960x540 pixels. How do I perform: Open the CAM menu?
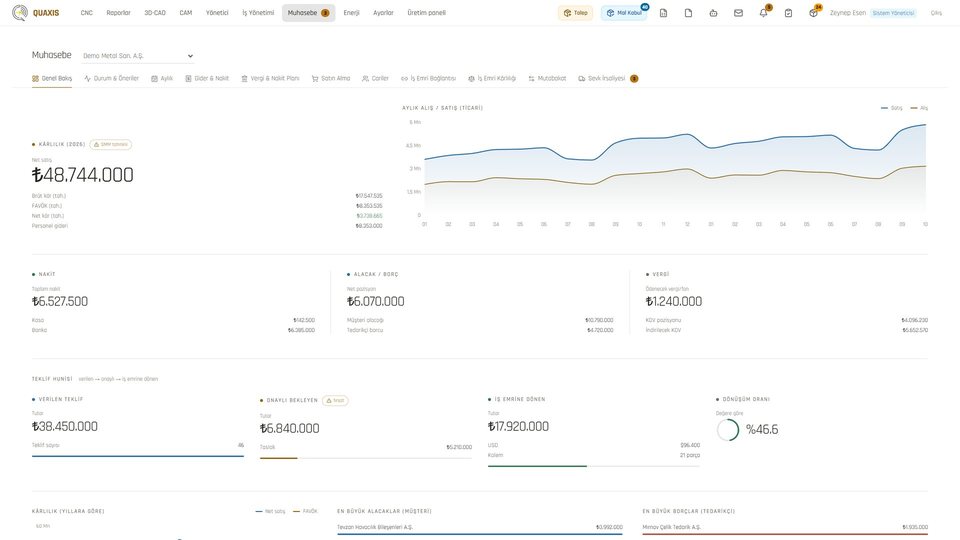pos(186,13)
